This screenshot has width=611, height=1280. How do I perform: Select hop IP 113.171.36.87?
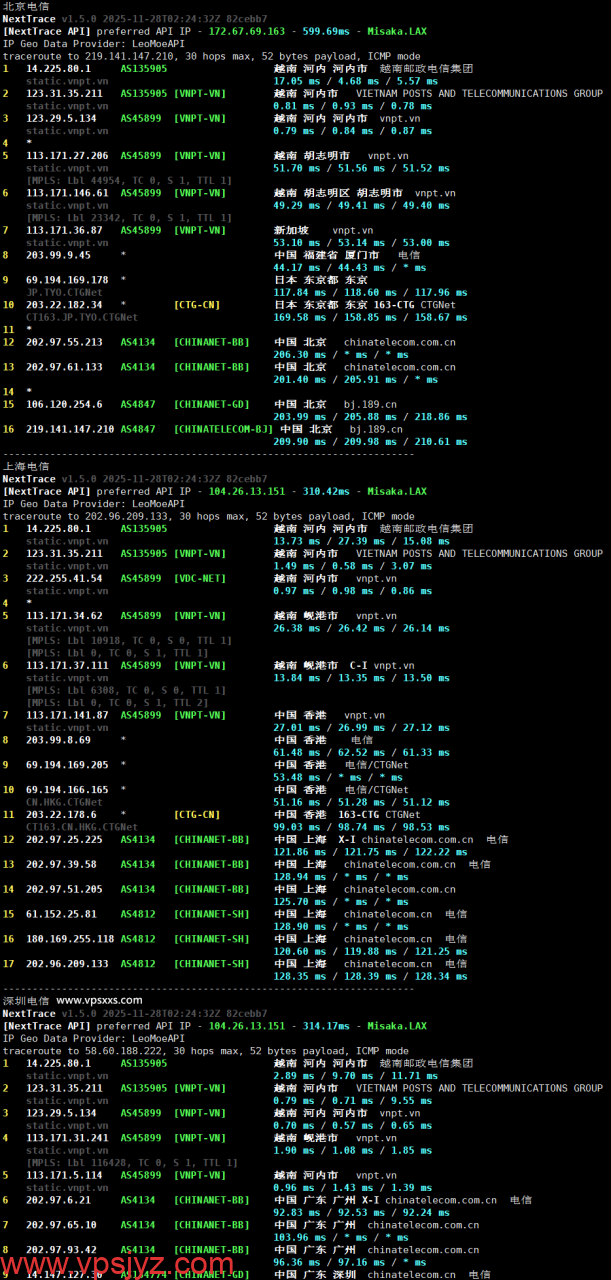[x=64, y=230]
